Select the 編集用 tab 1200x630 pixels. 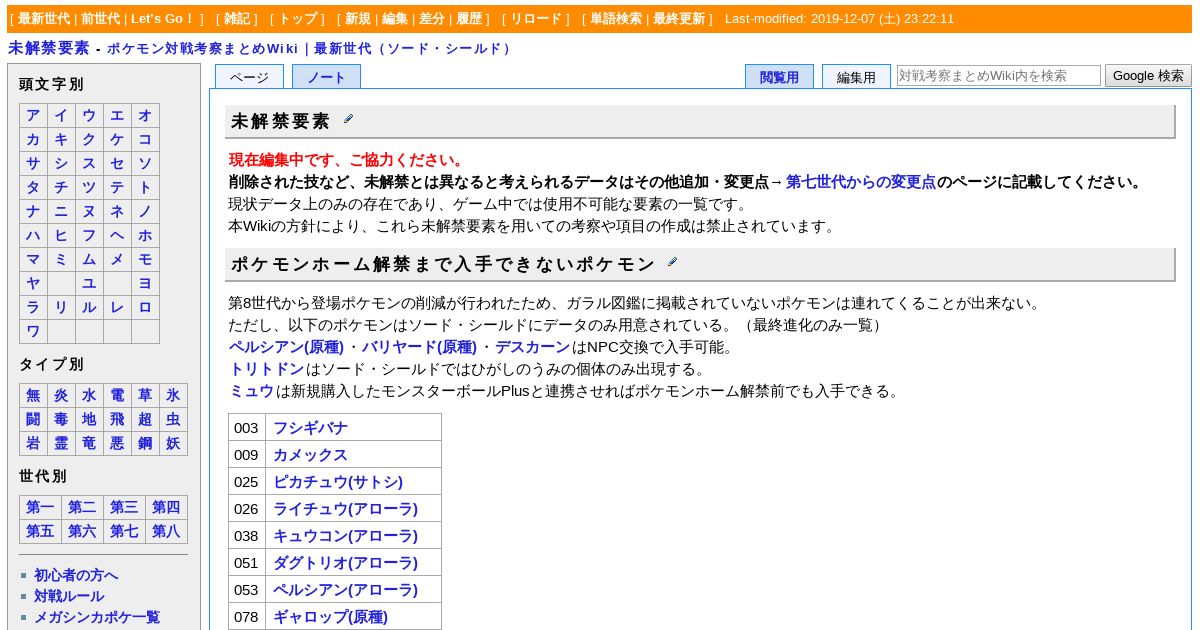click(x=856, y=77)
